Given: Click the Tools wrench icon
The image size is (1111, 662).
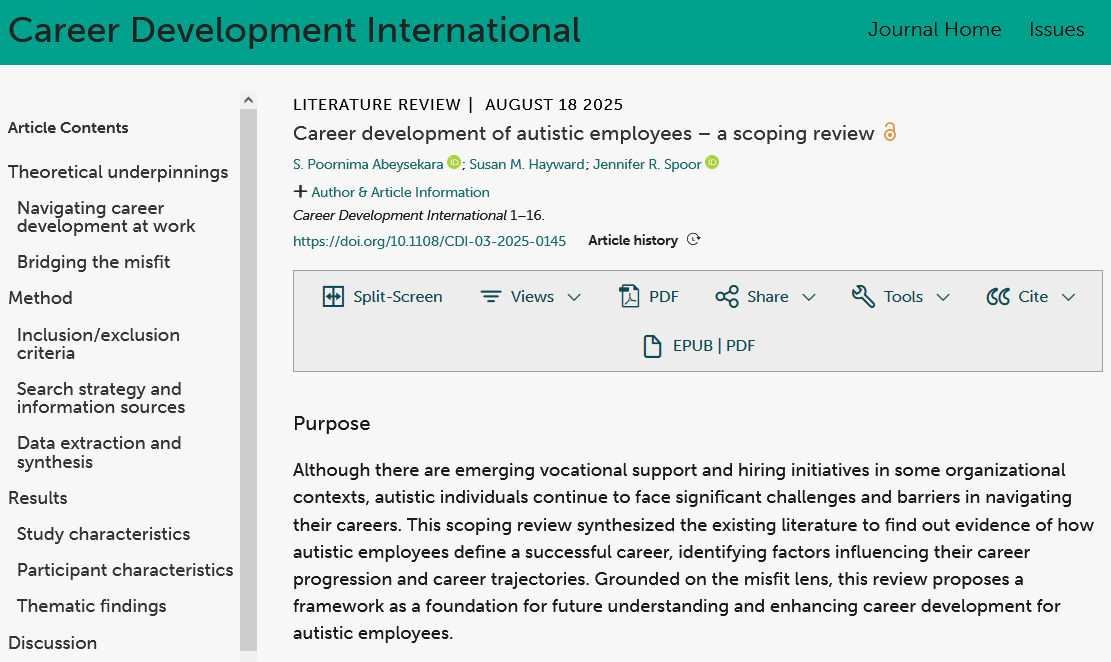Looking at the screenshot, I should click(x=863, y=297).
